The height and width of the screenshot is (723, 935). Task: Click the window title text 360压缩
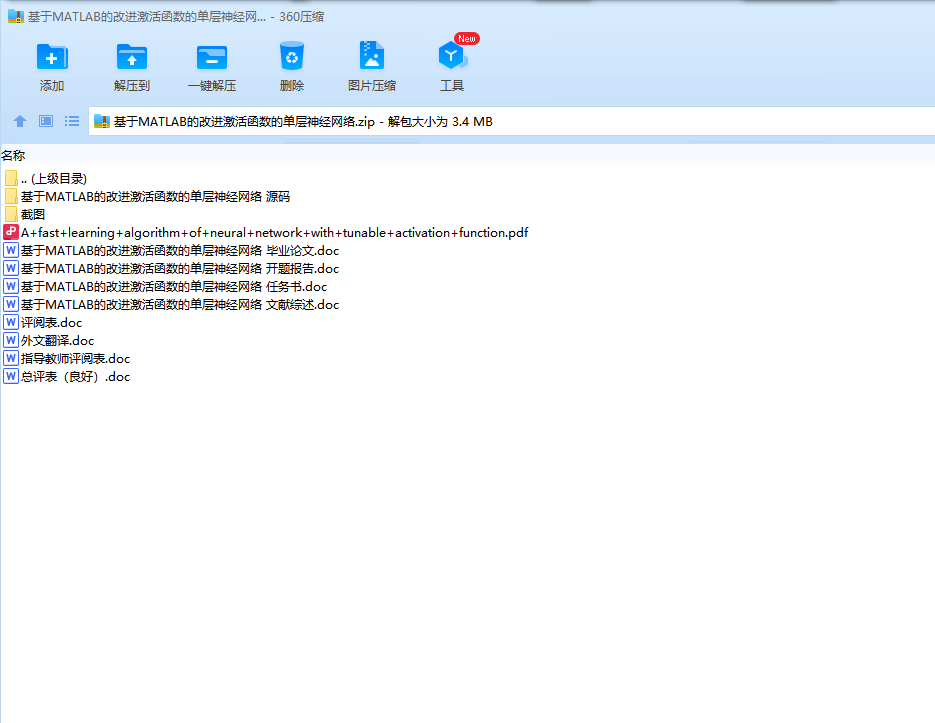pyautogui.click(x=302, y=17)
